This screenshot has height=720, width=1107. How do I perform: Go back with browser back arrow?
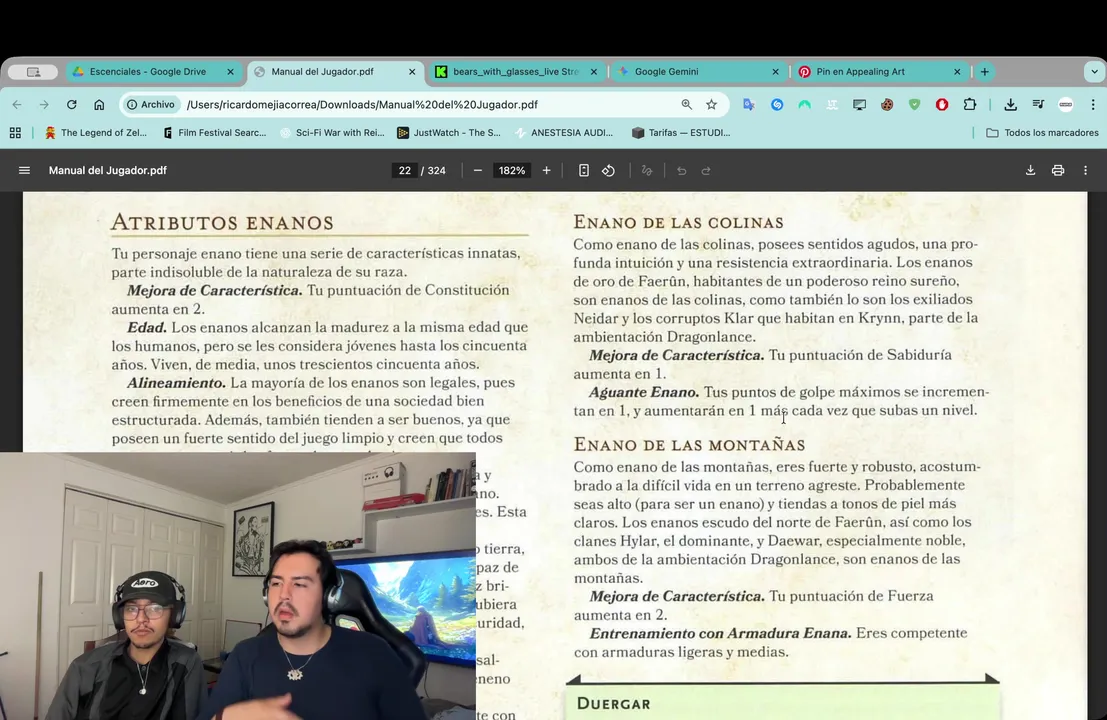[x=17, y=104]
